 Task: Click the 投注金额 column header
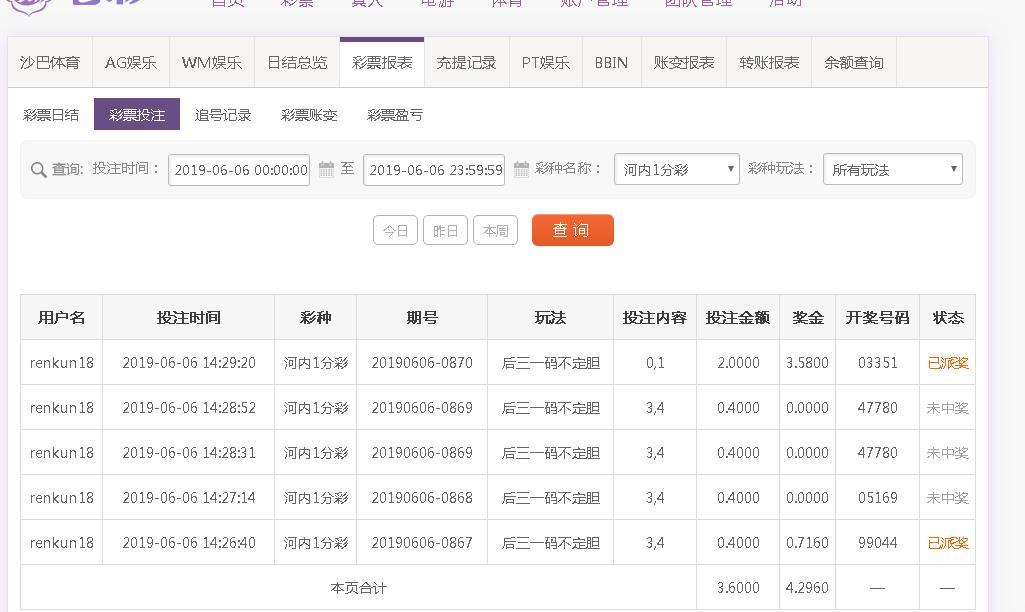point(738,318)
